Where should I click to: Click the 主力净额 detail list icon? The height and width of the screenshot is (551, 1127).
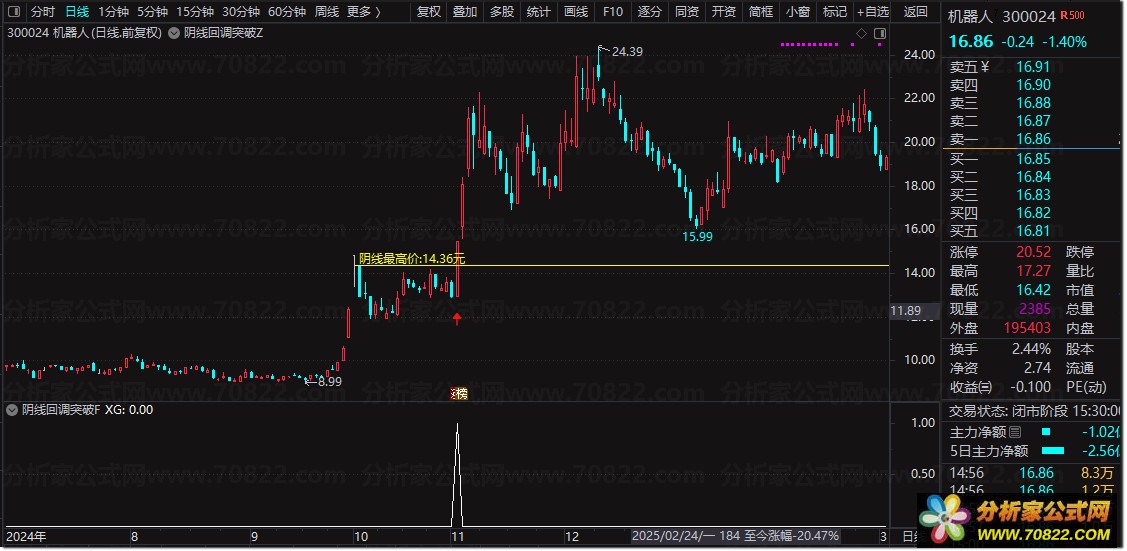tap(1016, 432)
